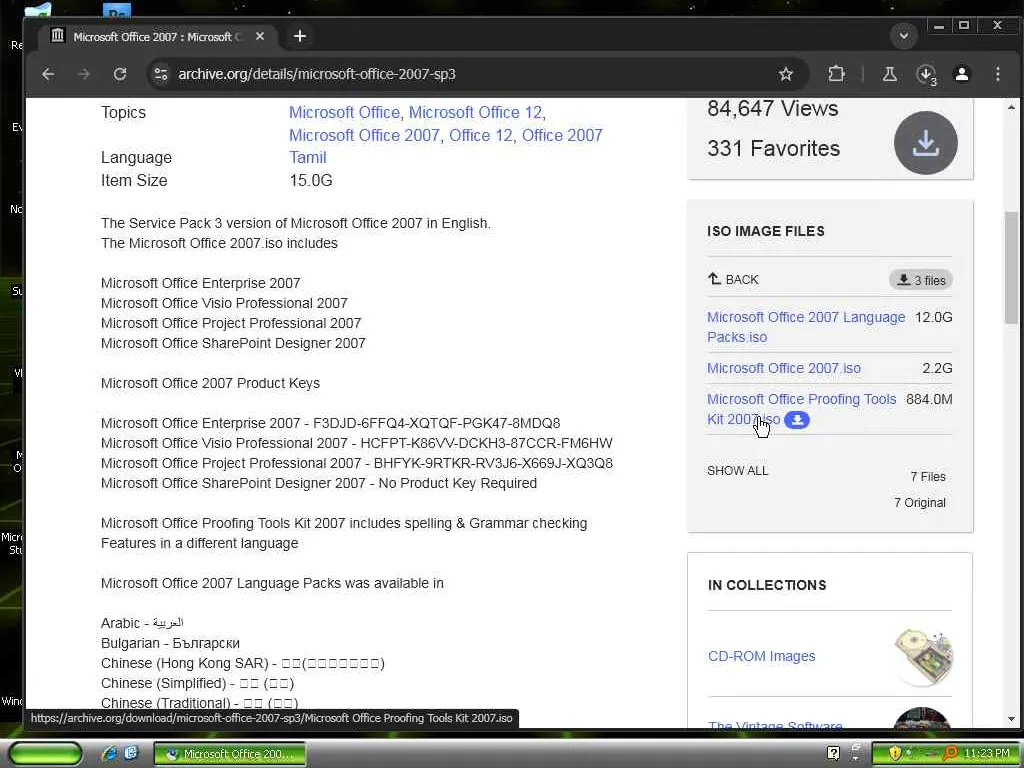Image resolution: width=1024 pixels, height=768 pixels.
Task: Click the Project Professional 2007 product key line
Action: pyautogui.click(x=357, y=463)
